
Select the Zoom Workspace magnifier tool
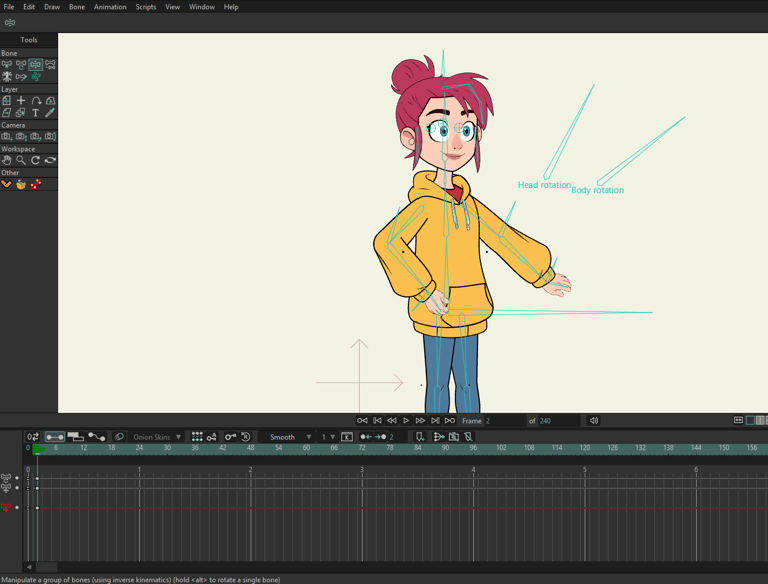point(21,160)
